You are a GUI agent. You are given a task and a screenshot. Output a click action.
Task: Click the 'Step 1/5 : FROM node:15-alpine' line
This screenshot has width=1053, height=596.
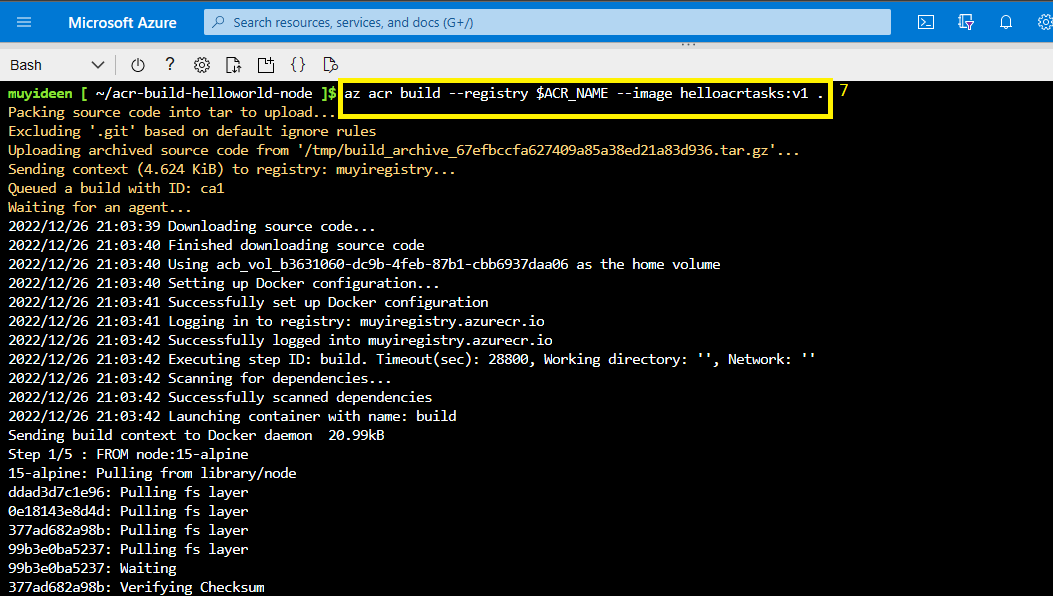coord(128,454)
